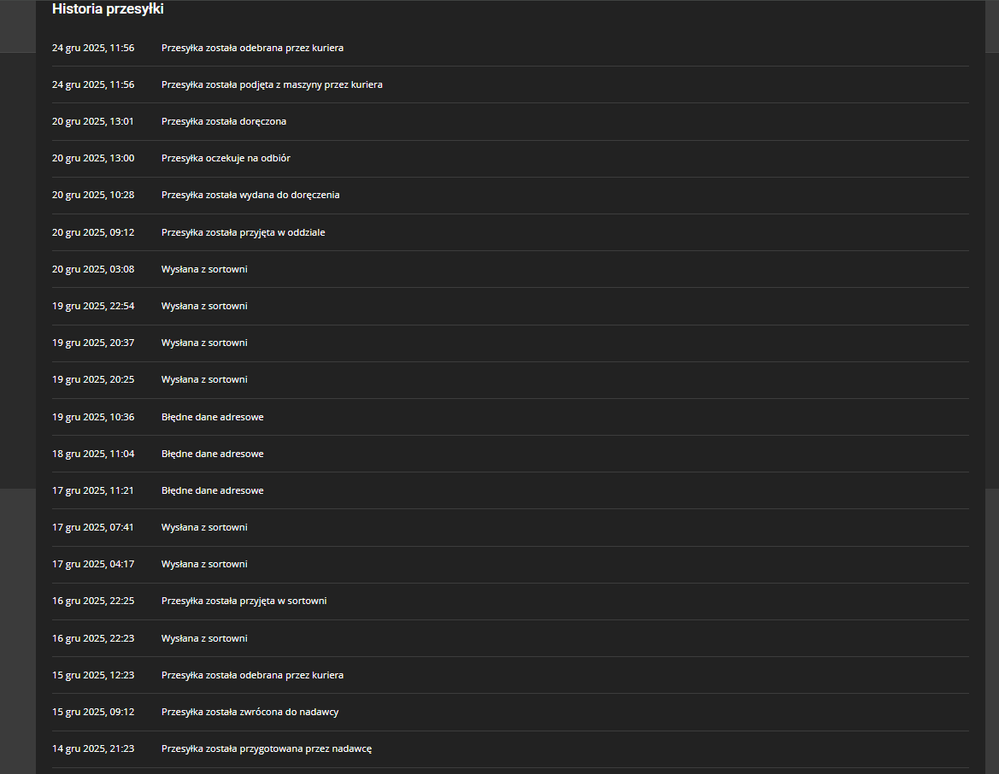The width and height of the screenshot is (999, 774).
Task: Select 'Przesyłka została przyjęta w oddziale' status
Action: point(243,233)
